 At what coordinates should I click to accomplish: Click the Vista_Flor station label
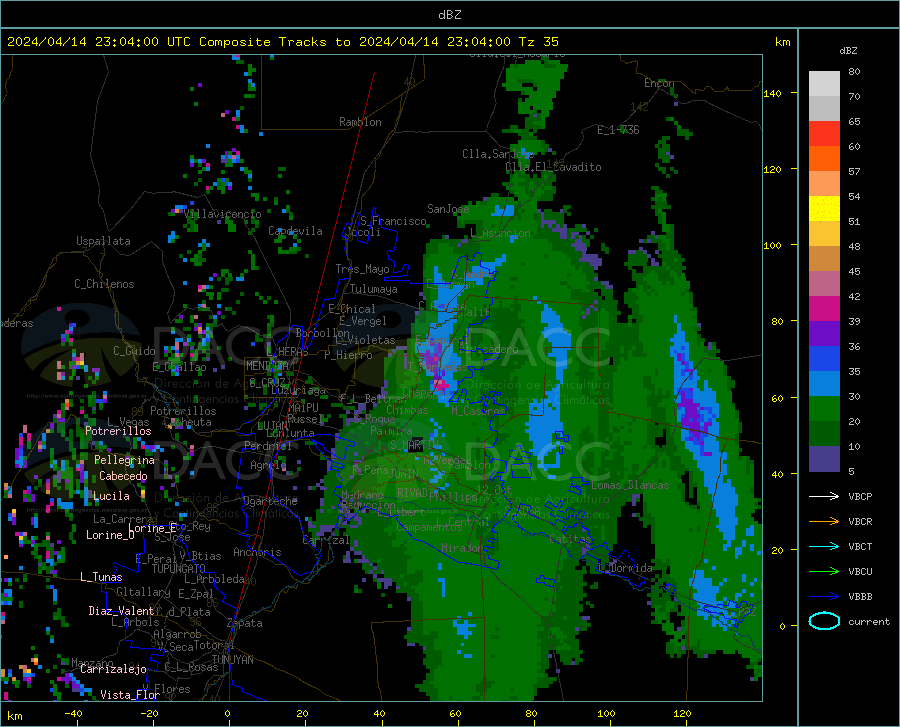tap(130, 695)
